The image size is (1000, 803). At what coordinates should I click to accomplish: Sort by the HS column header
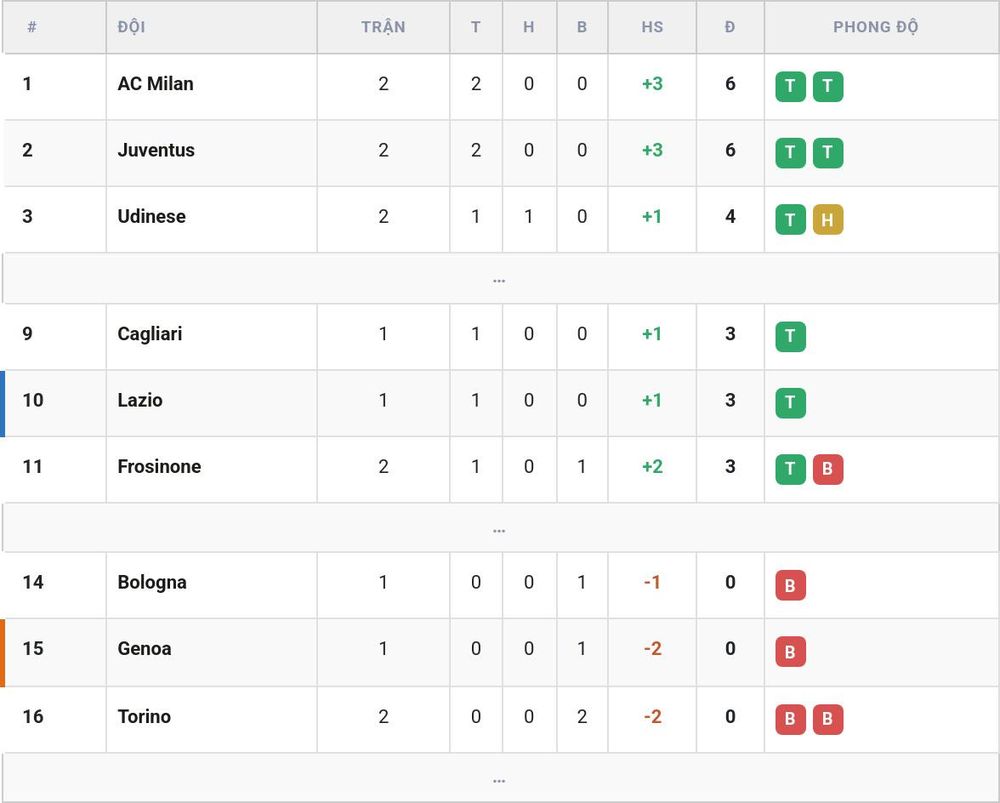click(x=652, y=27)
